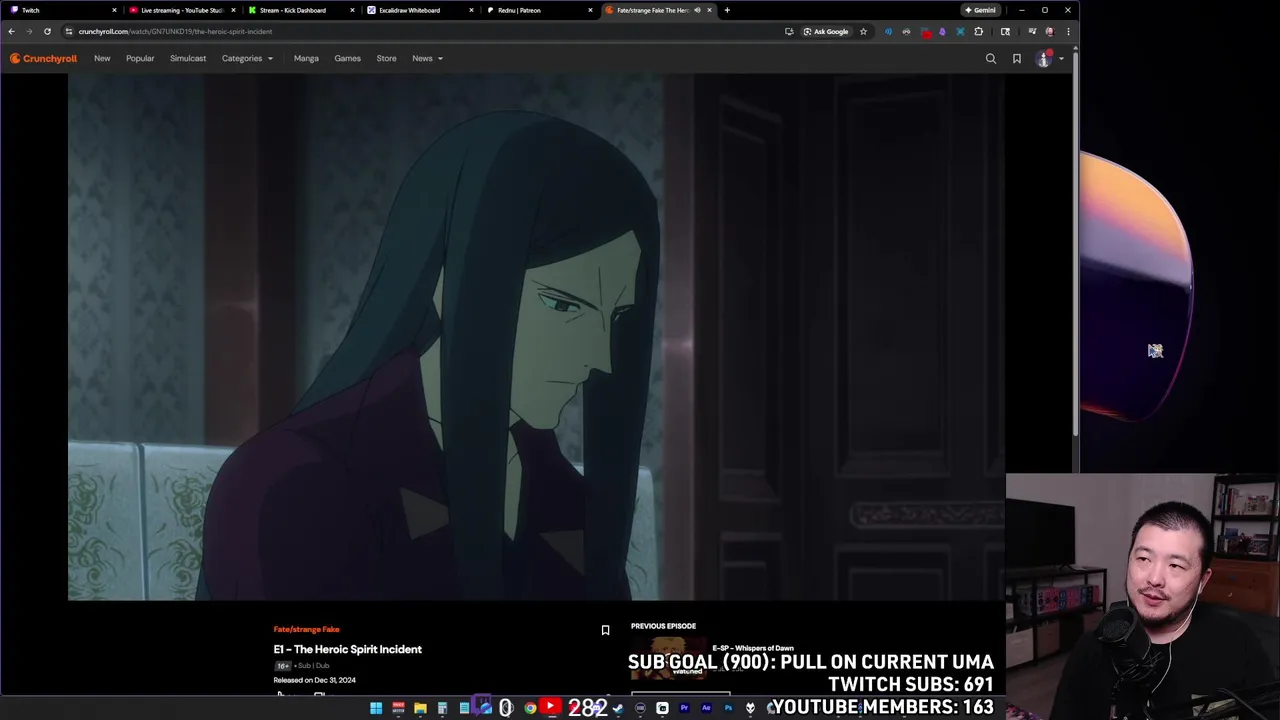Open Chrome three-dot menu
This screenshot has width=1280, height=720.
1068,31
